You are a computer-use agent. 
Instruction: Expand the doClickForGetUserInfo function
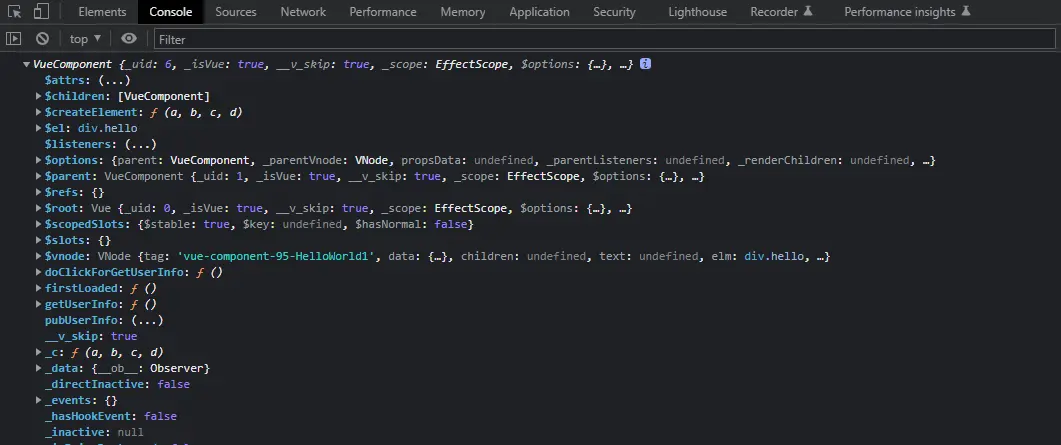39,272
